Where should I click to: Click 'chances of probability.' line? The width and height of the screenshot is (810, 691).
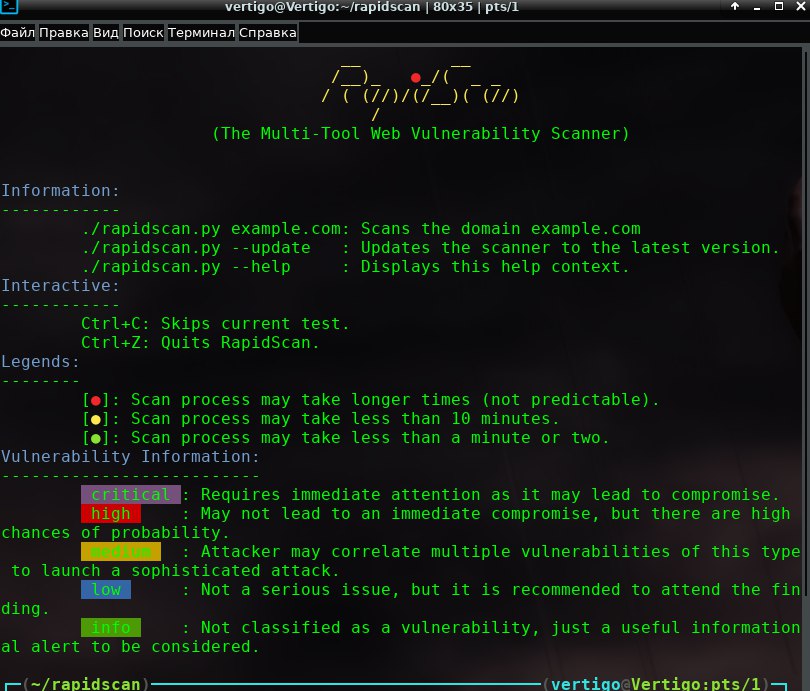(115, 532)
